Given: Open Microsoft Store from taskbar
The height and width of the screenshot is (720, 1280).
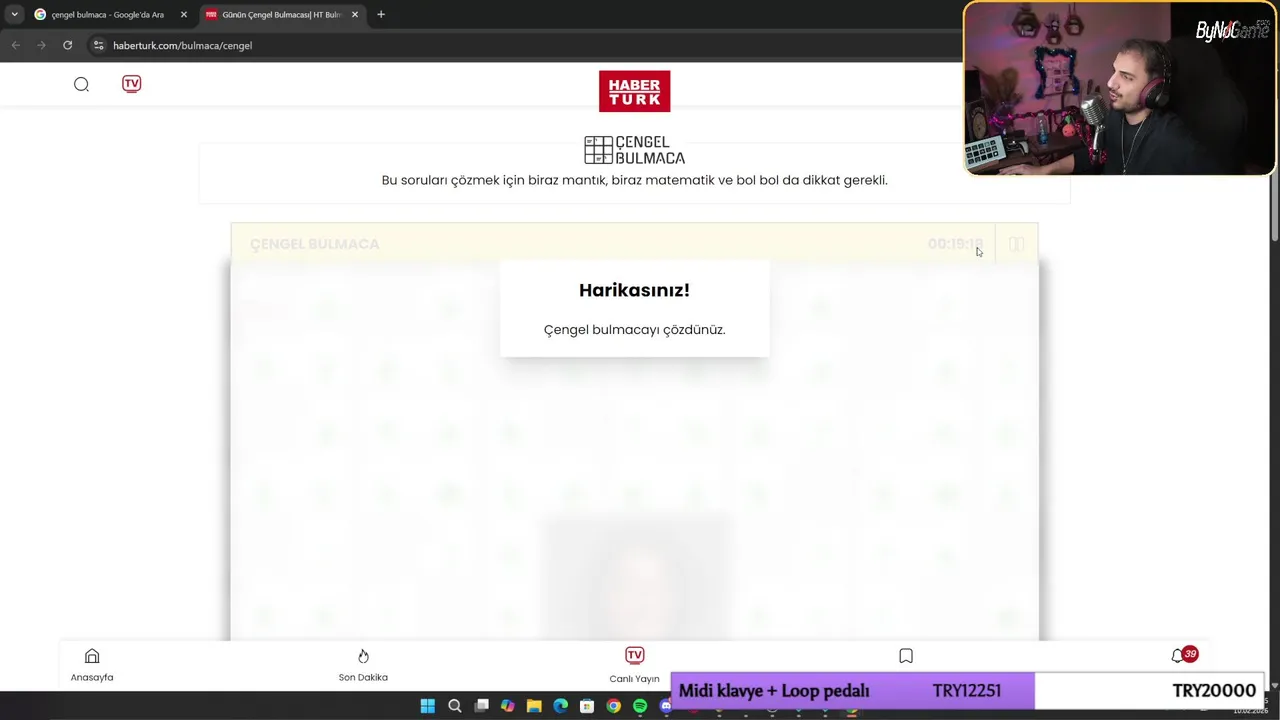Looking at the screenshot, I should [x=587, y=706].
